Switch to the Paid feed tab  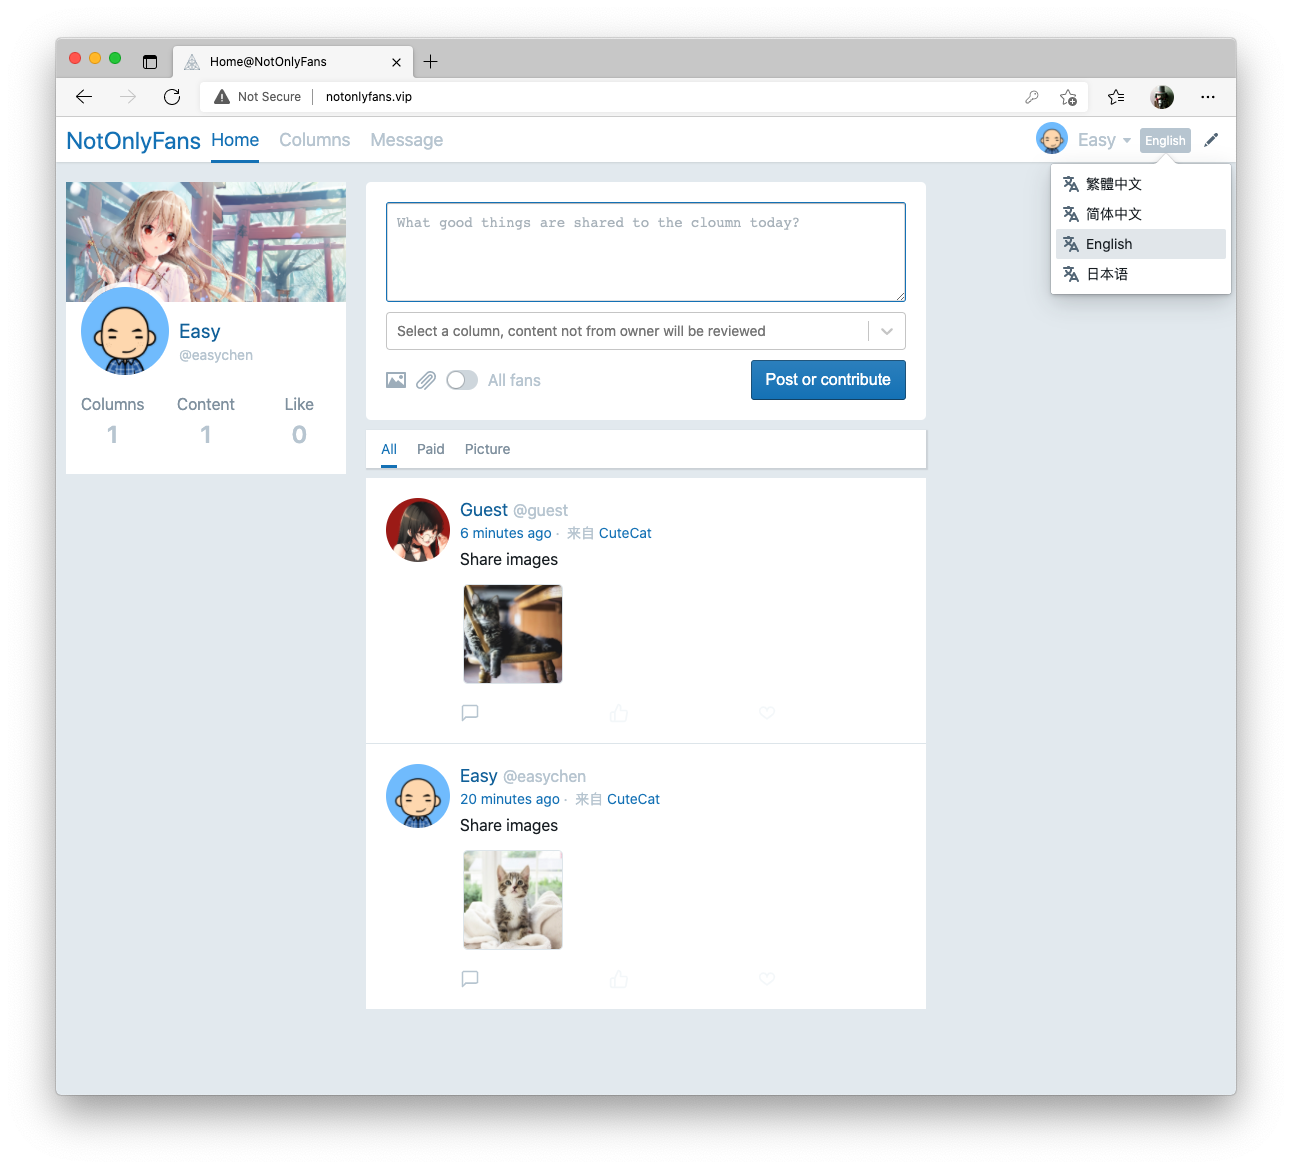[431, 449]
